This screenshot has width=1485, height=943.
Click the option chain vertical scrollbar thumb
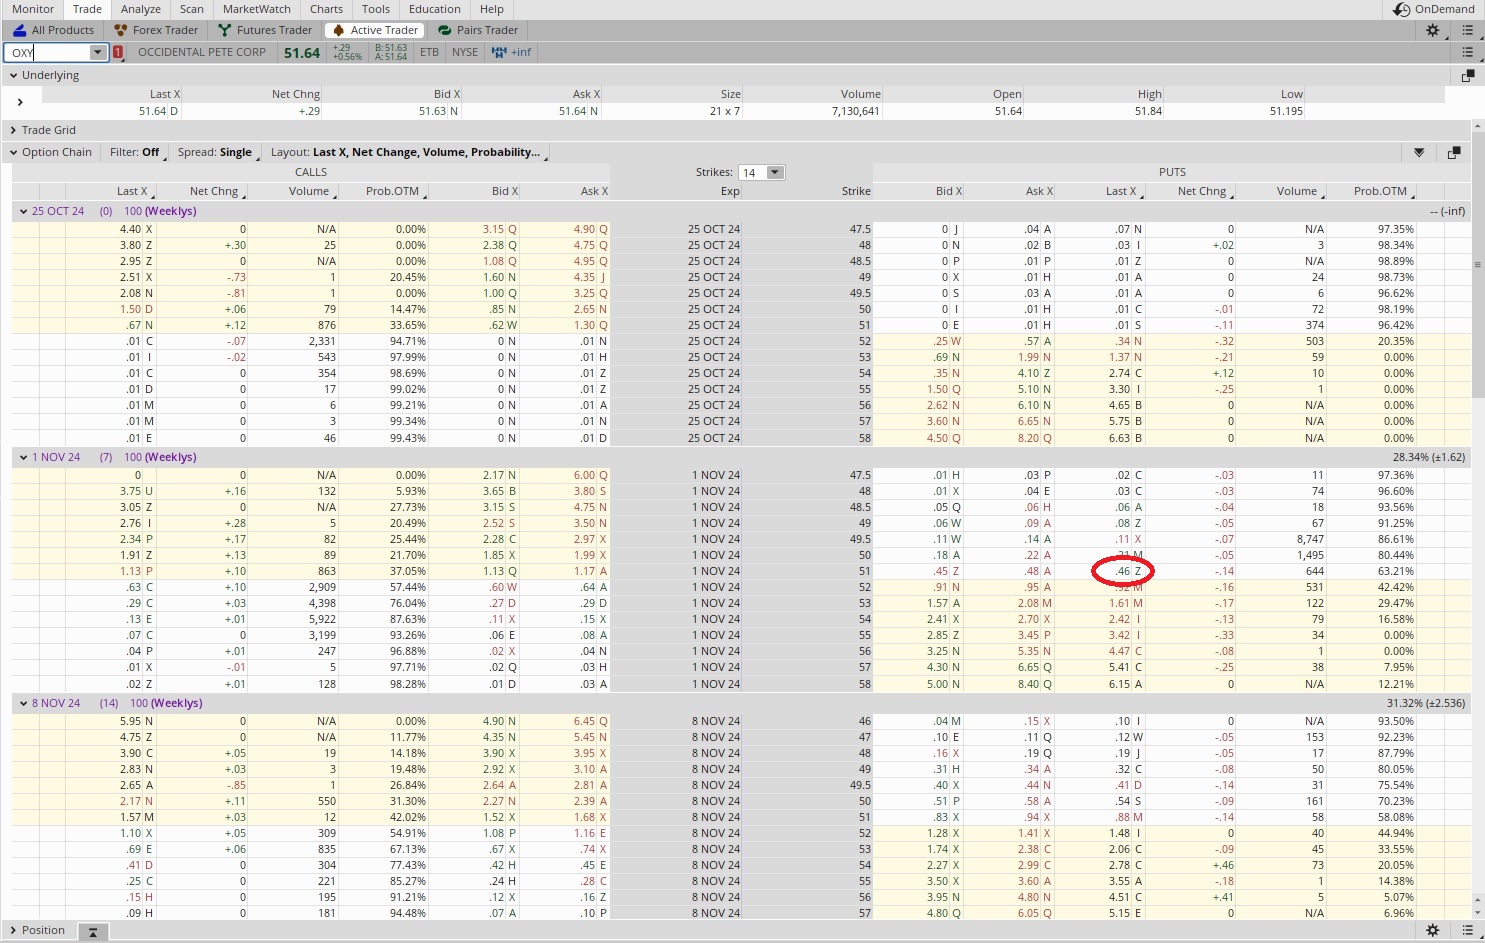coord(1477,265)
